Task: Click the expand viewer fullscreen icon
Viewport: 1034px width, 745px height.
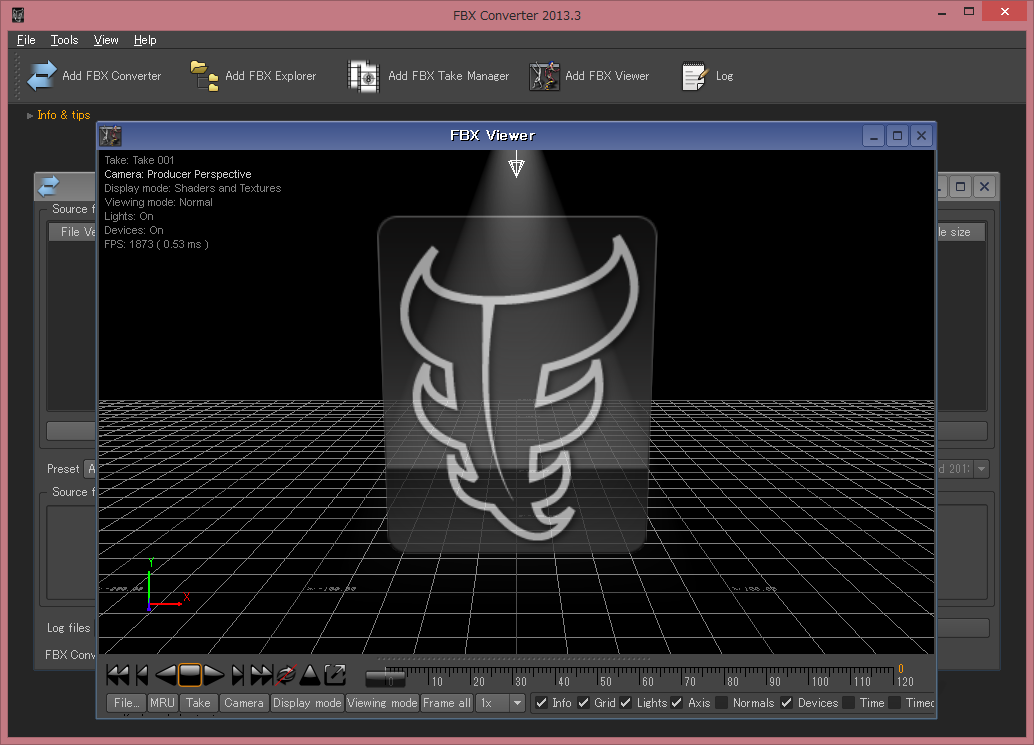Action: pos(335,674)
